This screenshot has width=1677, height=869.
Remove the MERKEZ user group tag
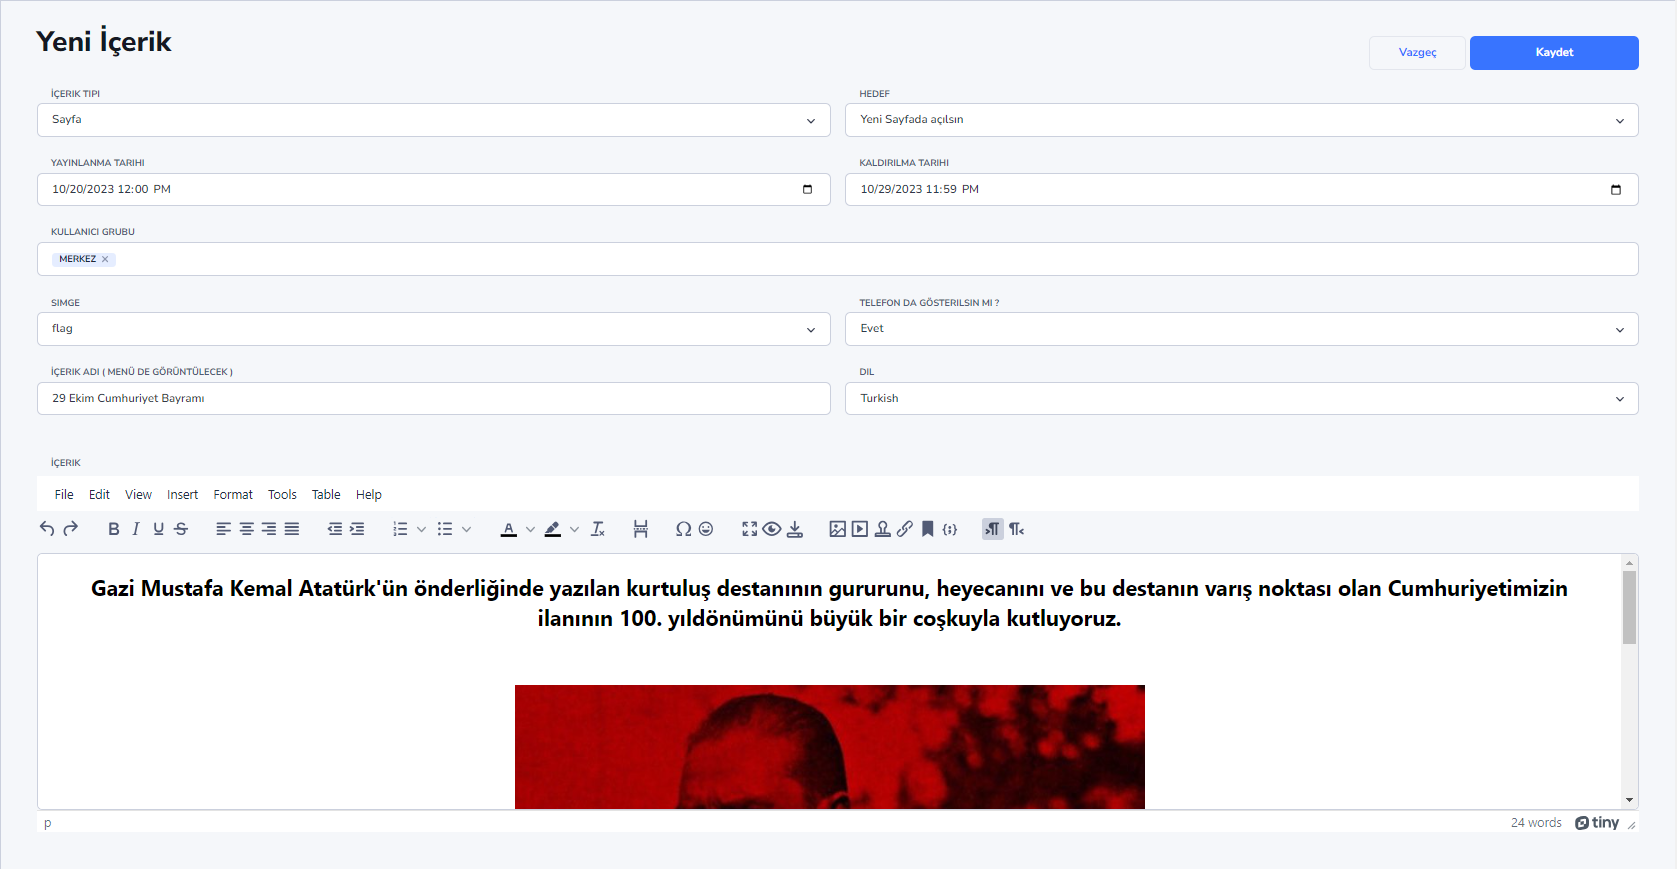coord(105,259)
